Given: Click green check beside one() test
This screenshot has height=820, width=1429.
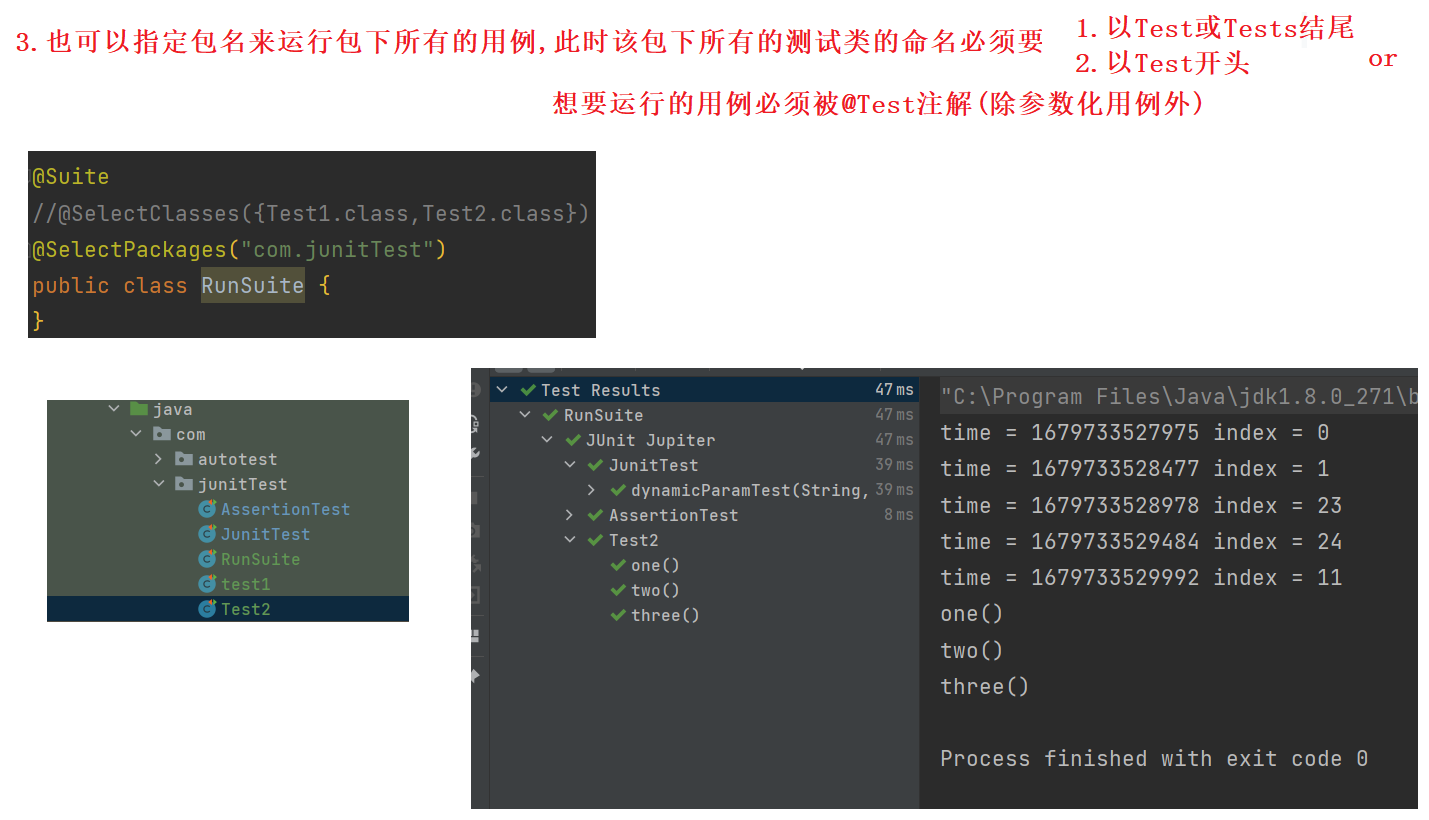Looking at the screenshot, I should [x=618, y=565].
